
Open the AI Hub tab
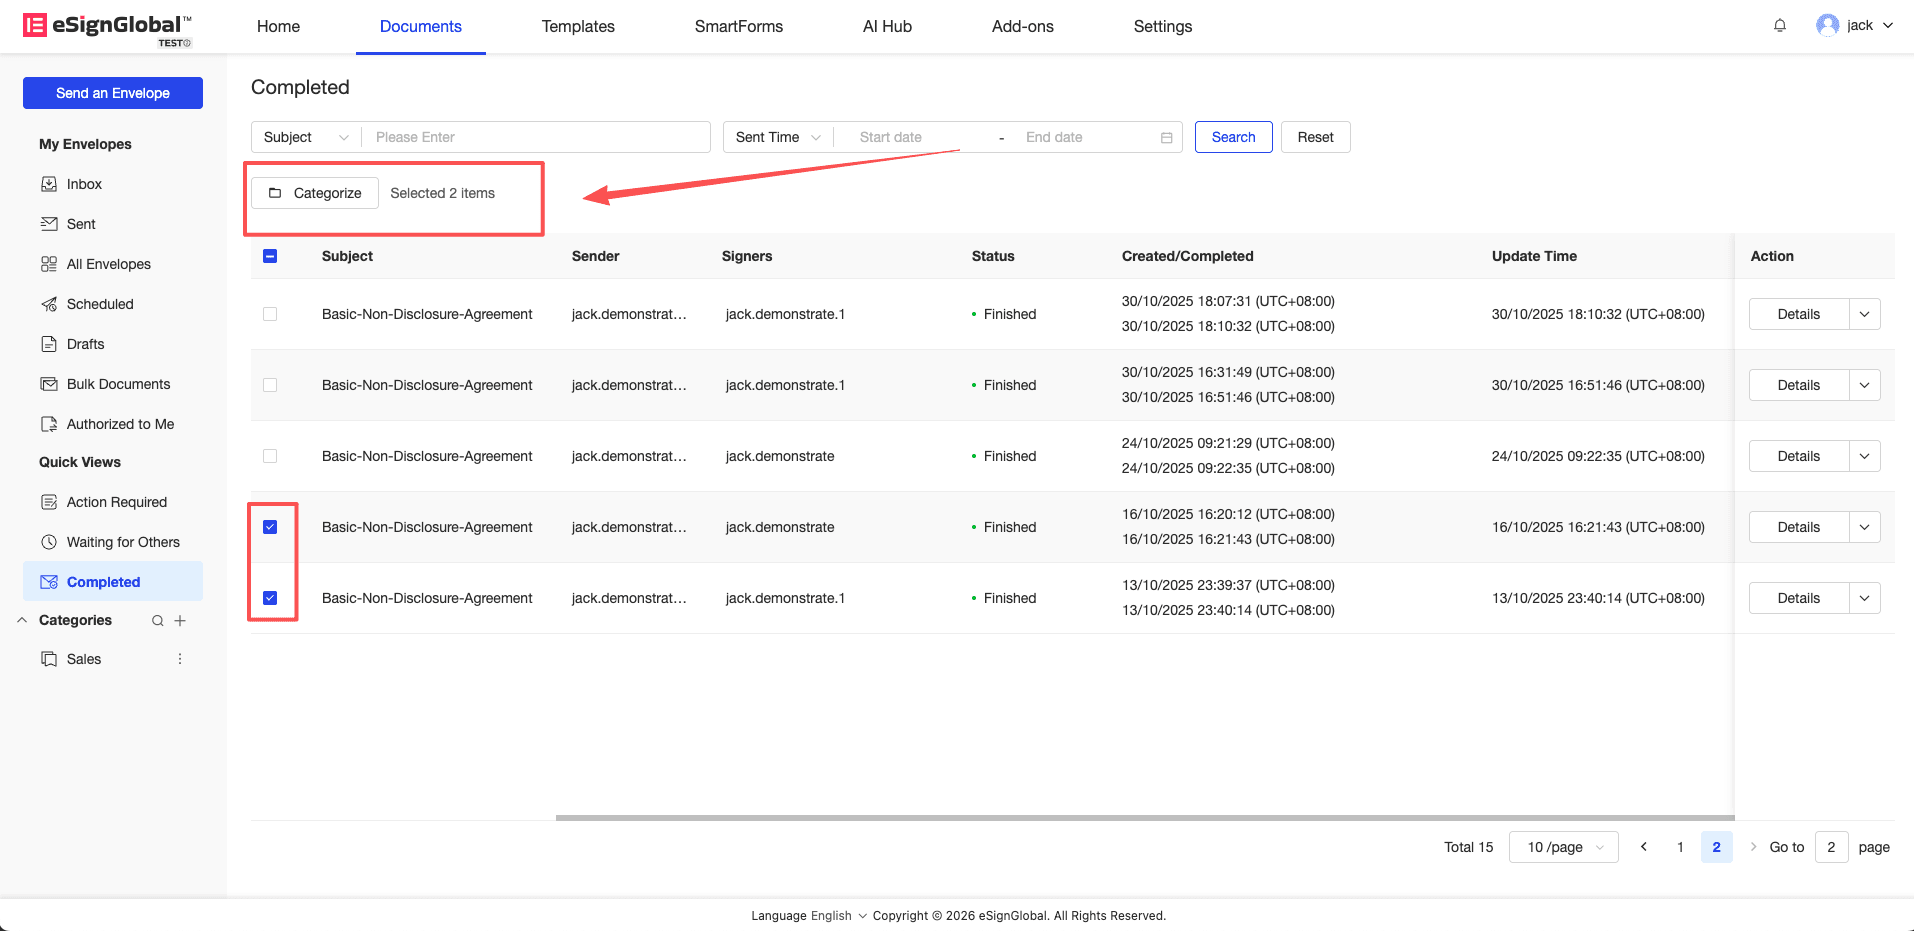887,26
